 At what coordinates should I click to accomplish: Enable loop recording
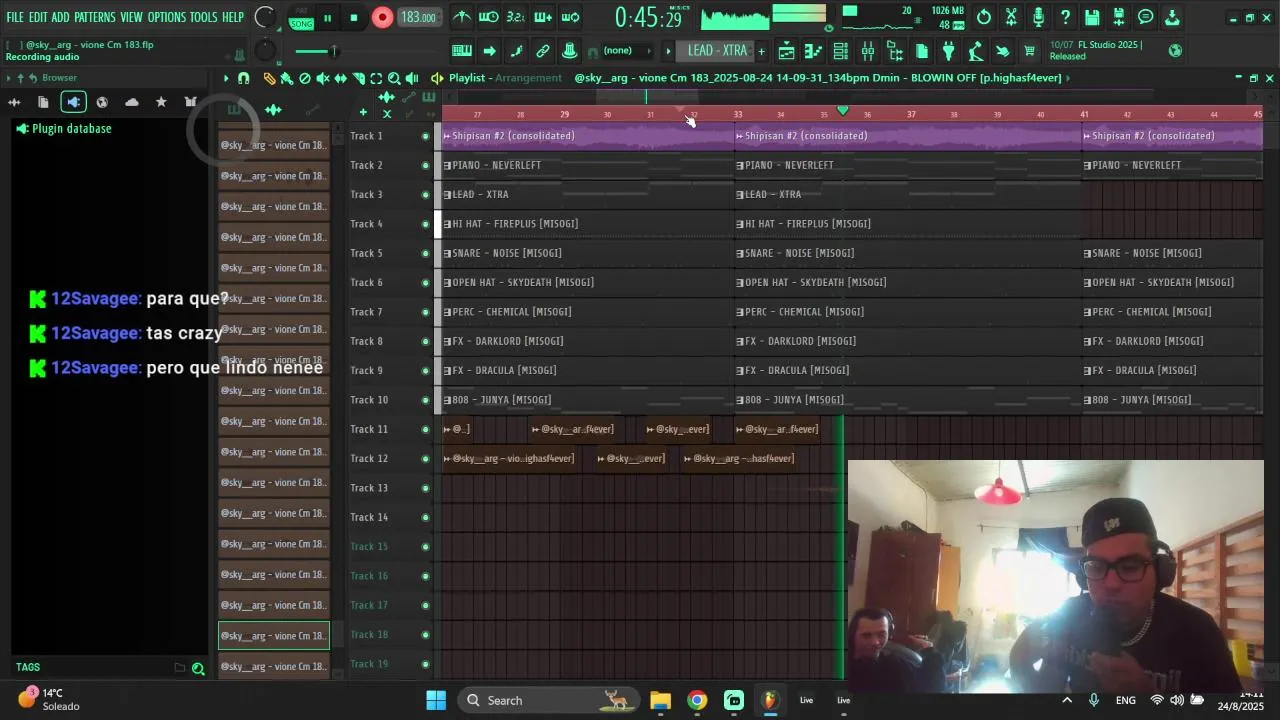click(570, 17)
